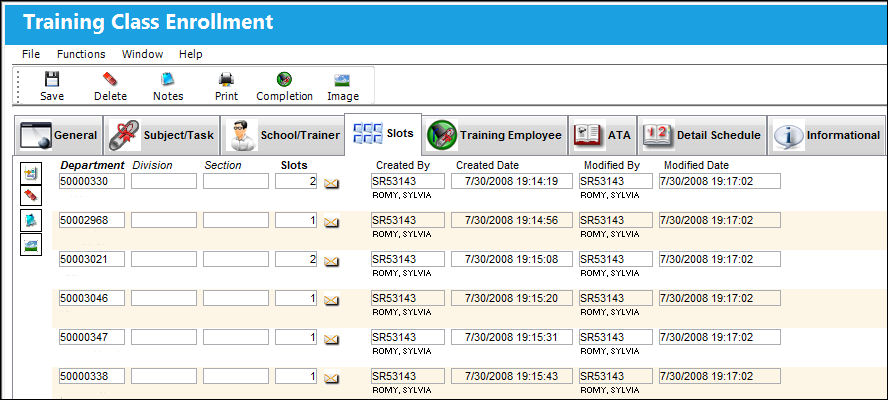This screenshot has height=400, width=888.
Task: Open the File menu
Action: pos(31,54)
